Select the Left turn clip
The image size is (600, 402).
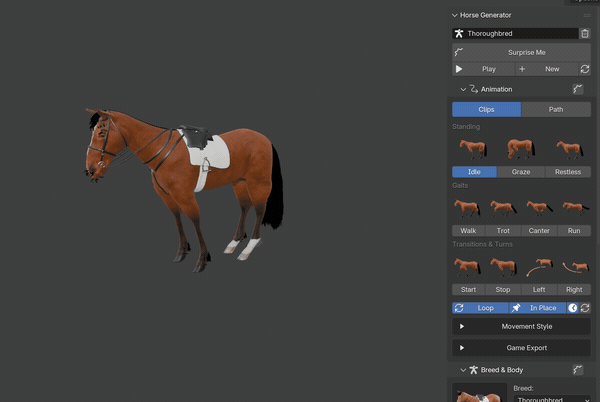[x=539, y=290]
